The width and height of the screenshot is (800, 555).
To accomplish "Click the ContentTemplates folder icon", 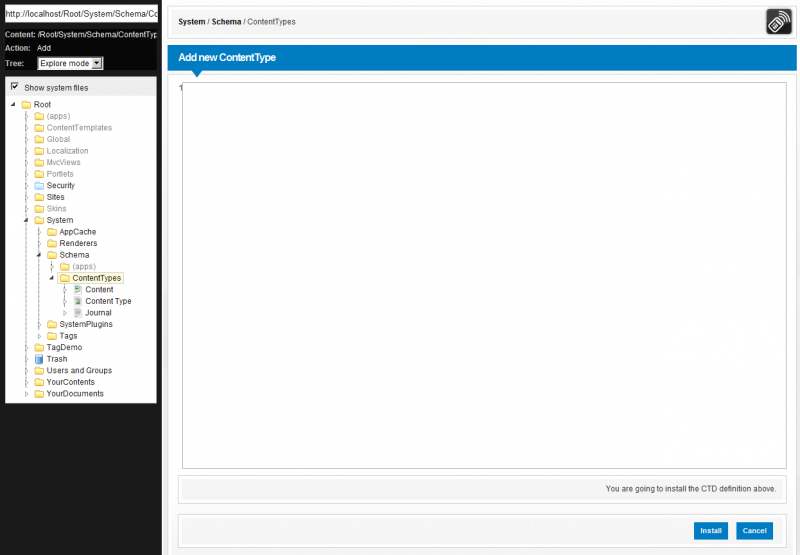I will pos(39,128).
